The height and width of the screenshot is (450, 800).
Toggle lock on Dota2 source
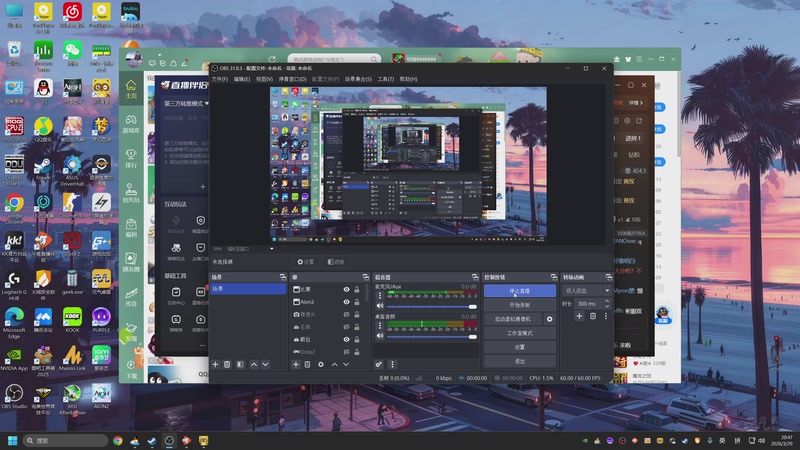coord(357,352)
